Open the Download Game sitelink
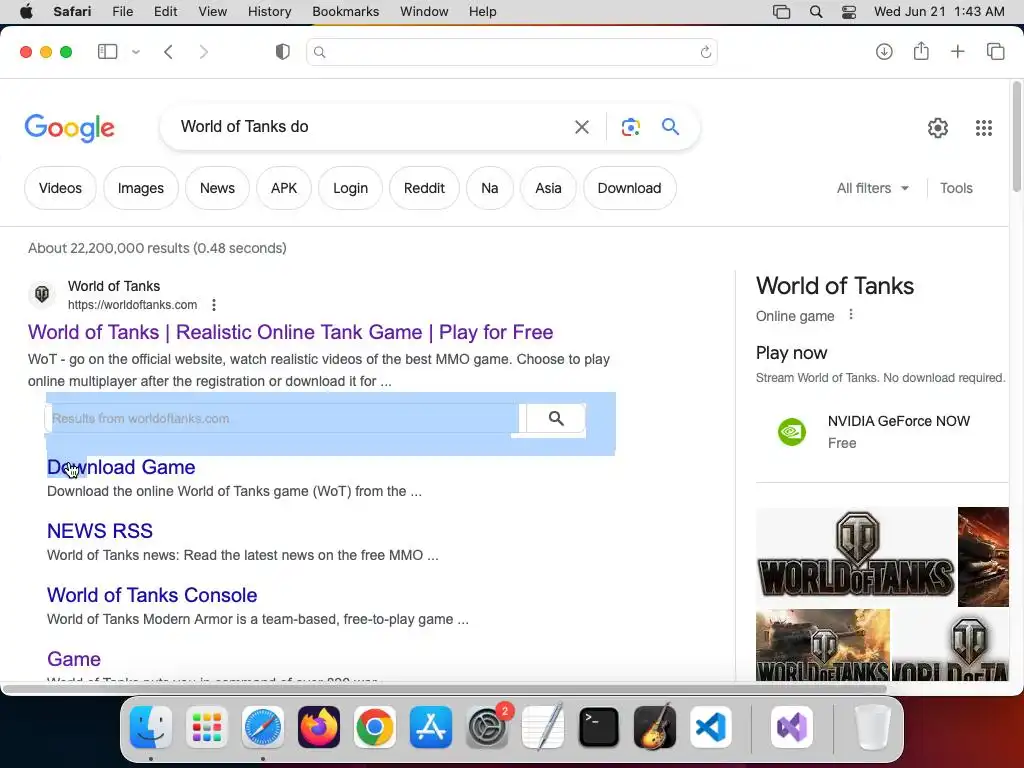The image size is (1024, 768). point(121,467)
